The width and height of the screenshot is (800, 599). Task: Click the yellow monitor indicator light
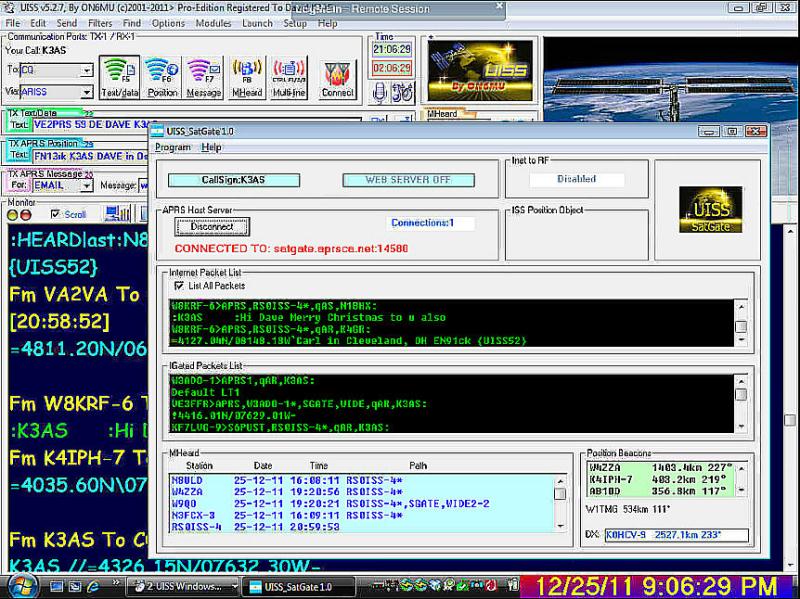(x=13, y=215)
